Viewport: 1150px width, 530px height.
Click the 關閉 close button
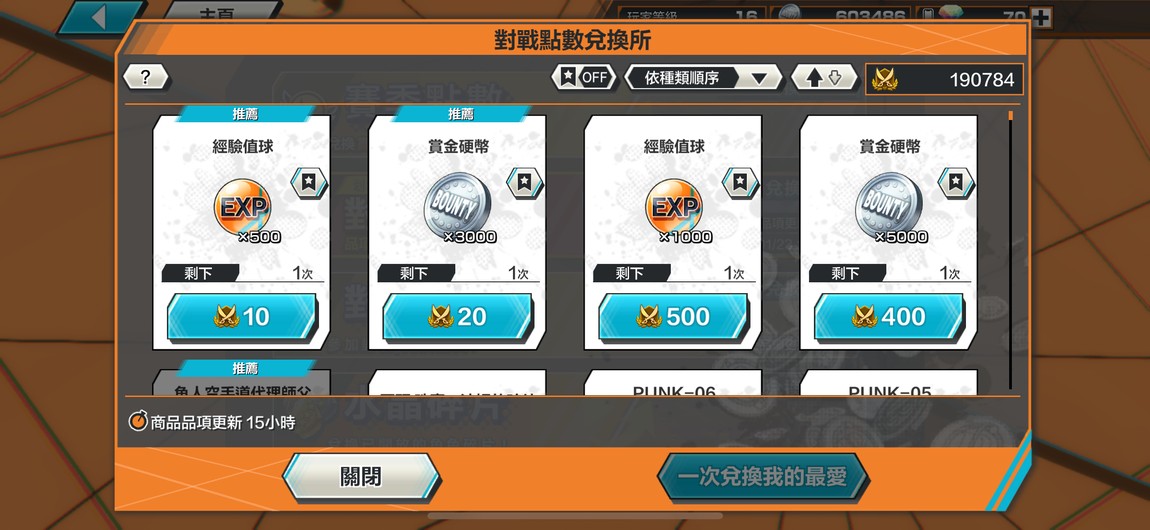362,477
